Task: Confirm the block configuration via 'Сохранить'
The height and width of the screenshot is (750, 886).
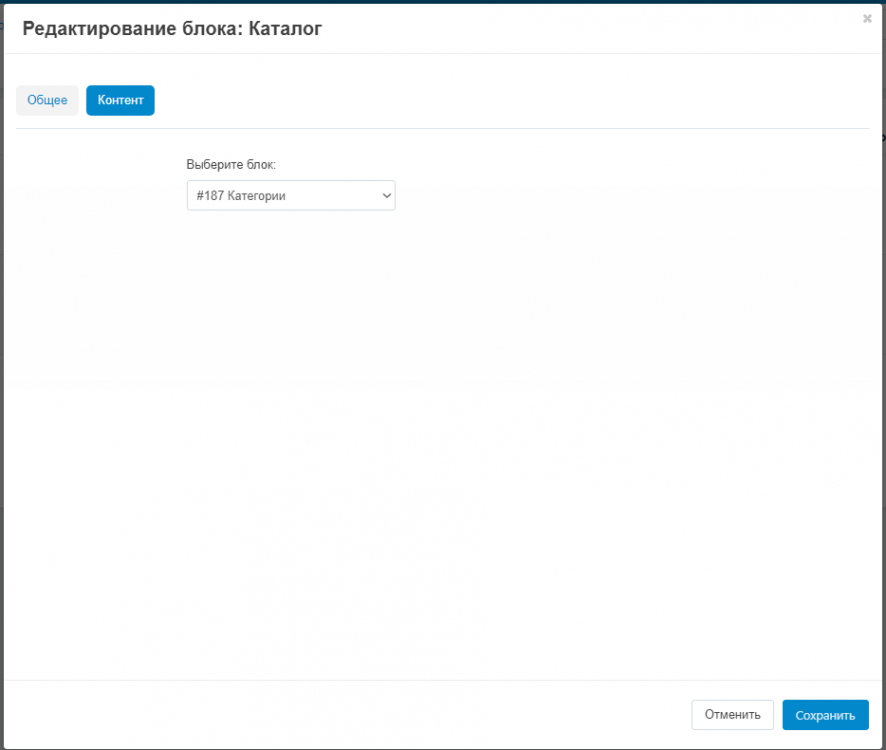Action: (x=825, y=715)
